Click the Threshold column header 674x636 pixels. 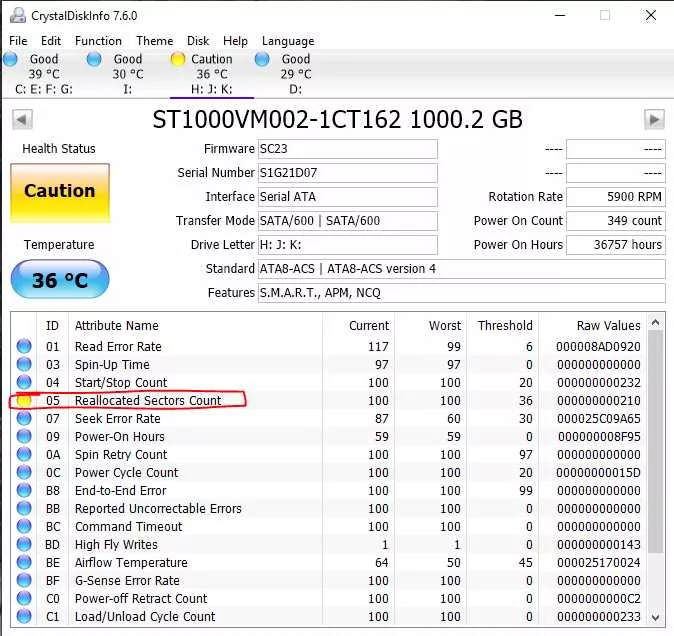[505, 326]
